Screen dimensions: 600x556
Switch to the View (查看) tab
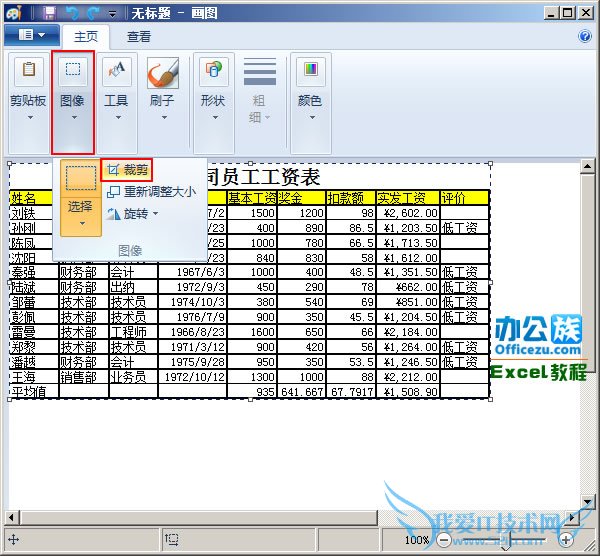(x=139, y=37)
